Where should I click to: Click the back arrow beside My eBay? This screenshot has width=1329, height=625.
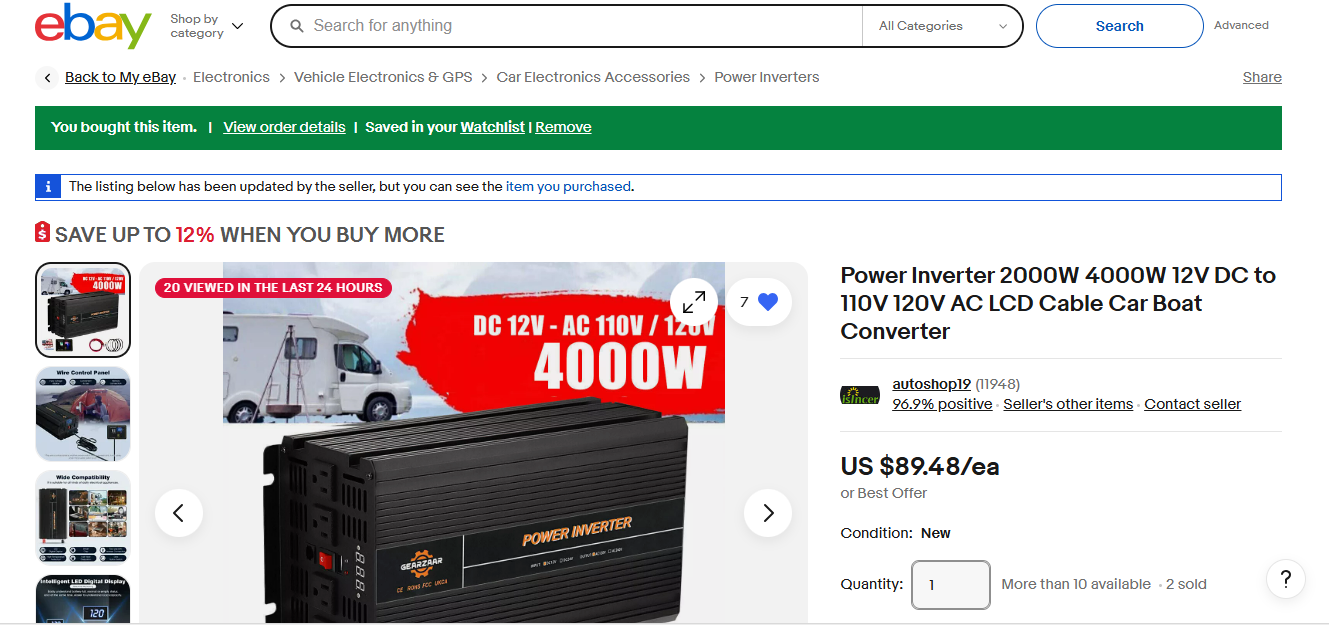47,78
